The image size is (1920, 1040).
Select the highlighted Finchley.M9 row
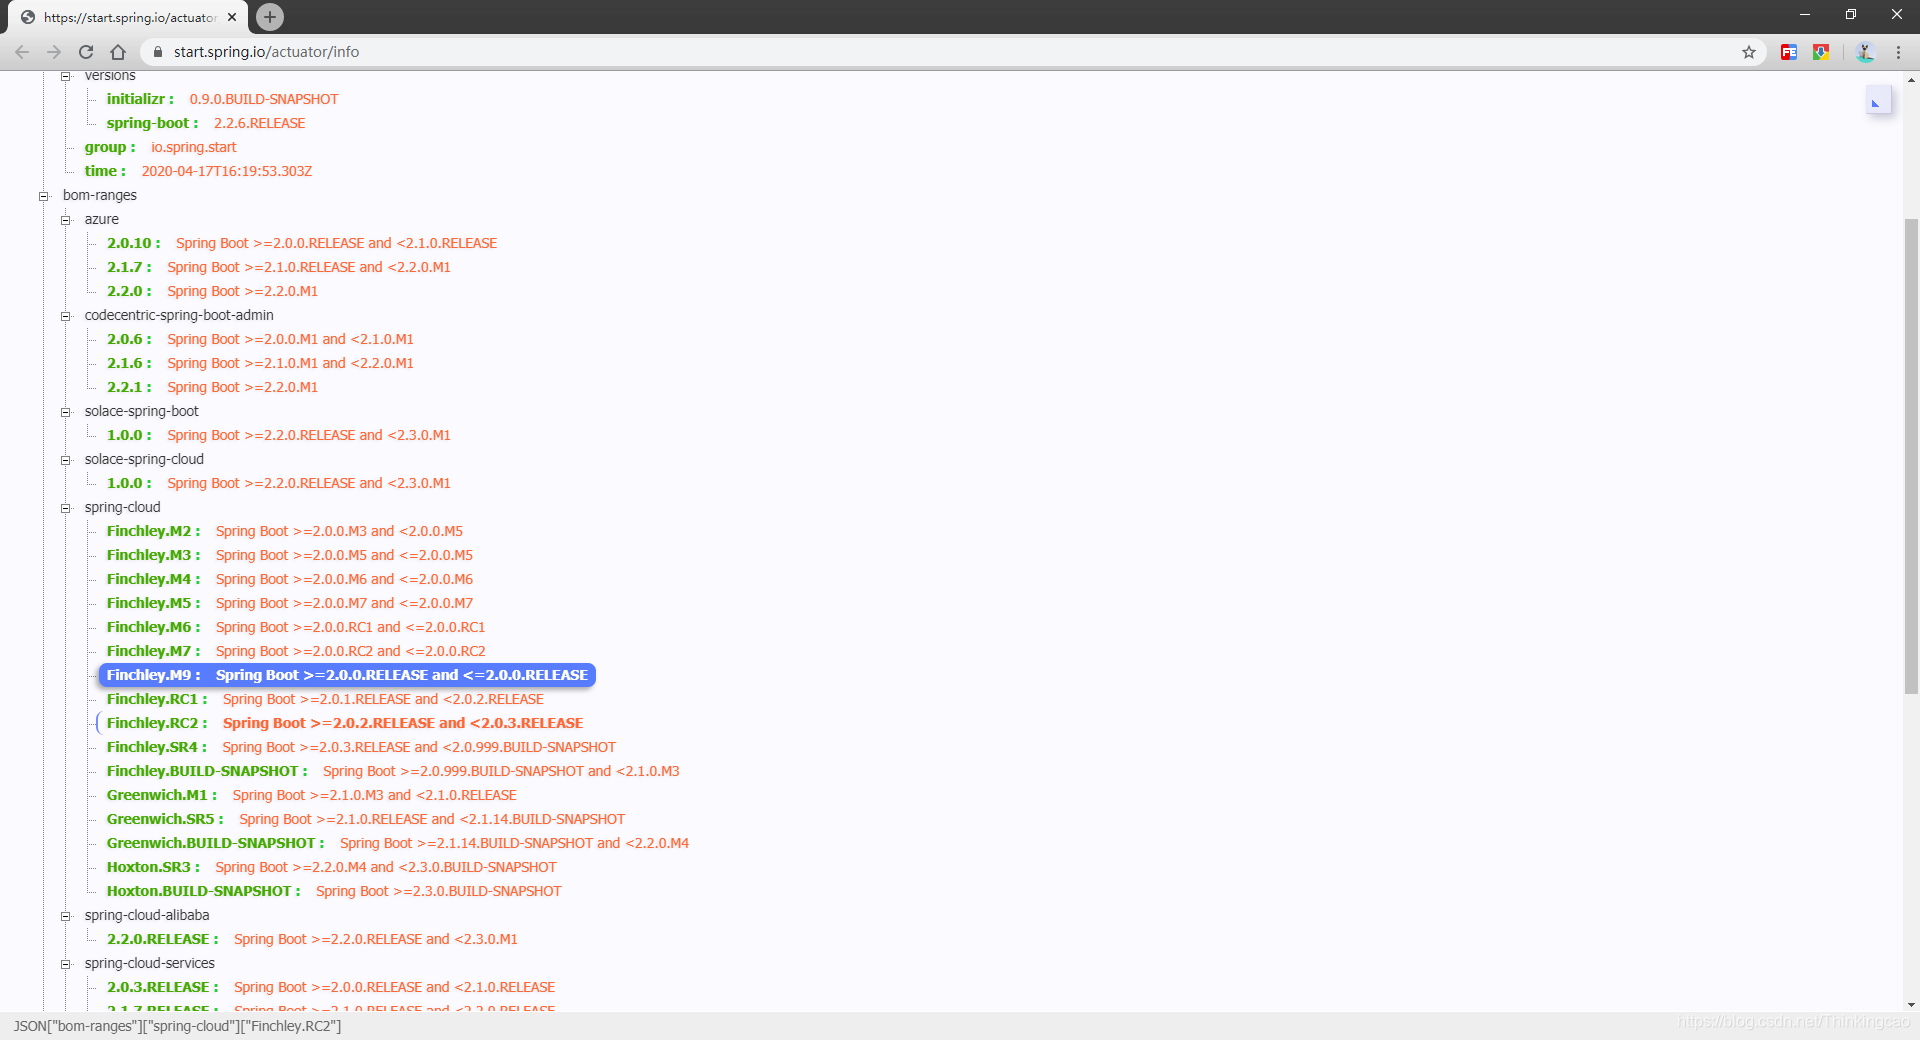[347, 675]
